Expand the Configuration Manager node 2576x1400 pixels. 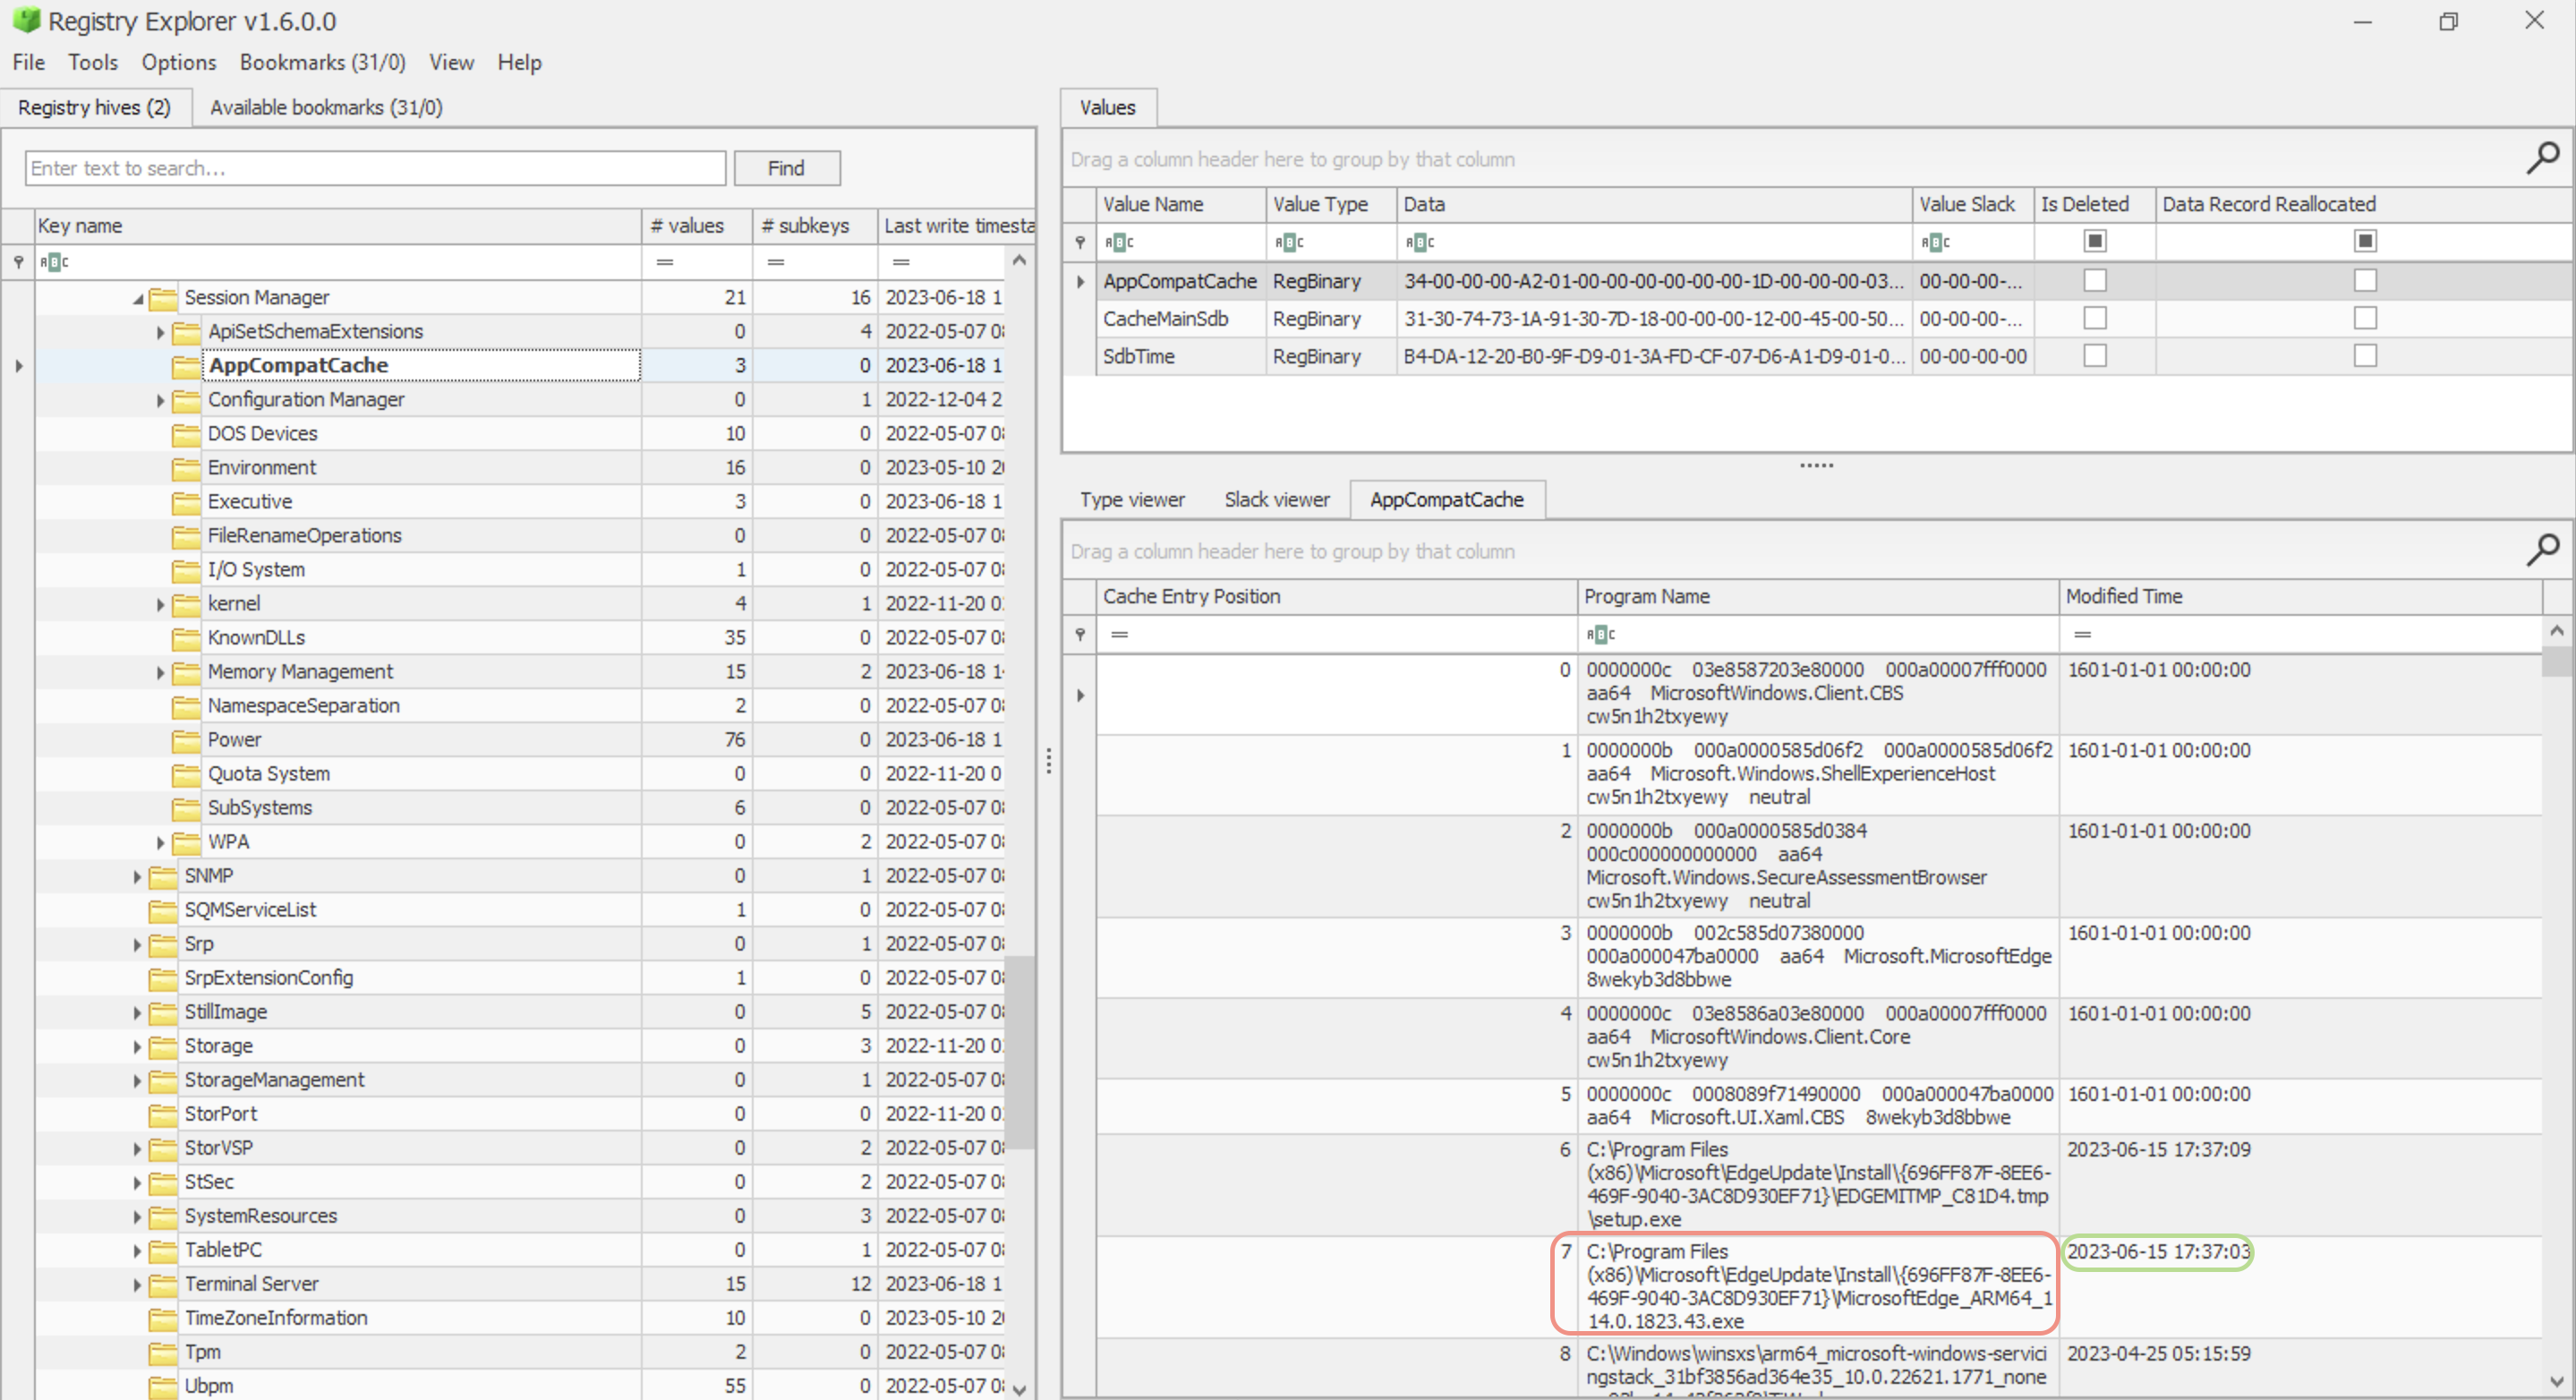(160, 400)
